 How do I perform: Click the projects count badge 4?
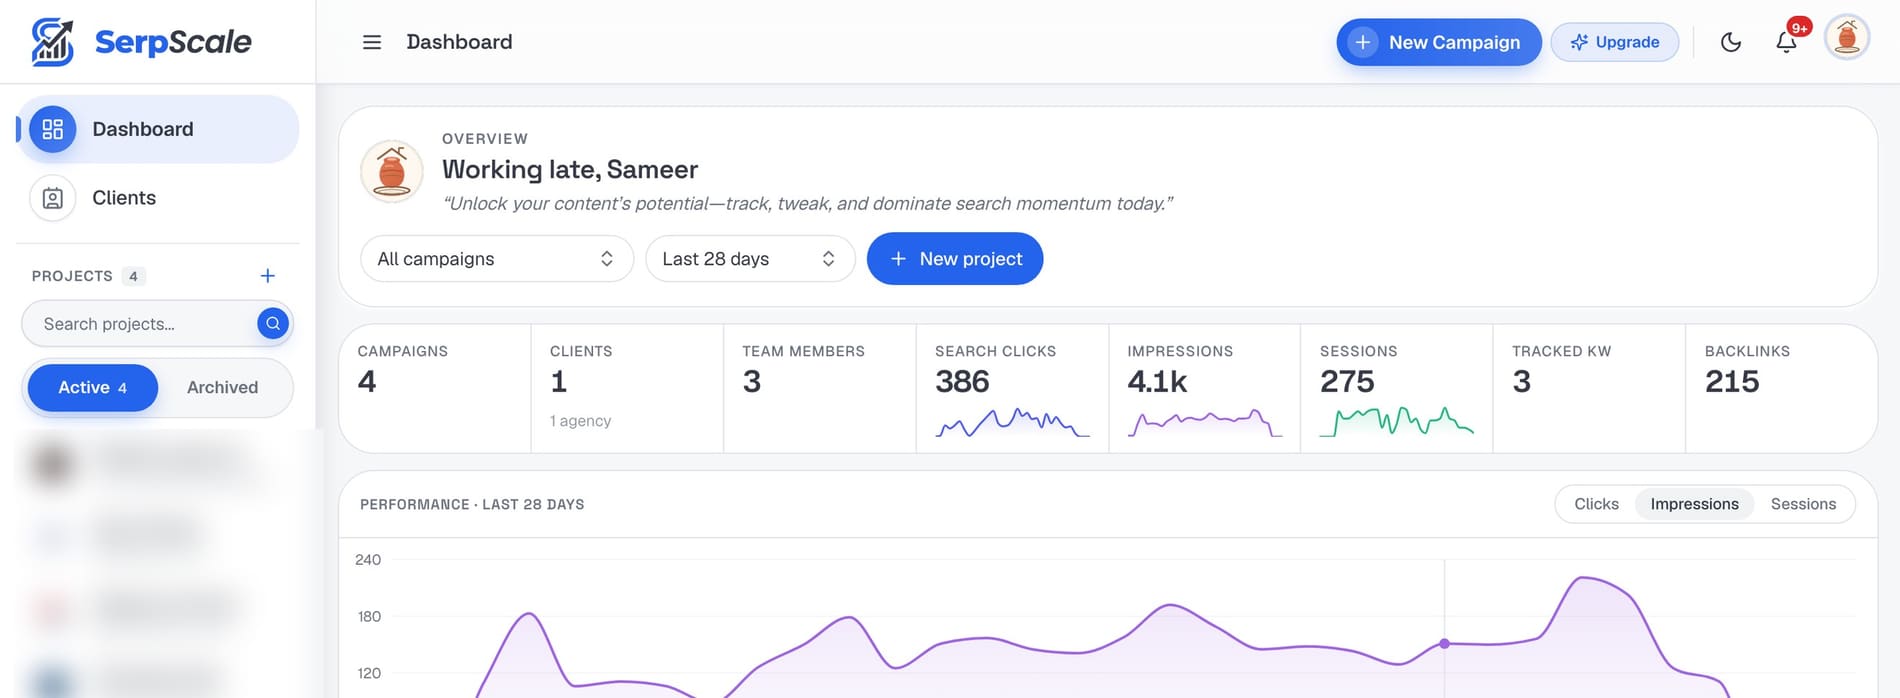[133, 276]
